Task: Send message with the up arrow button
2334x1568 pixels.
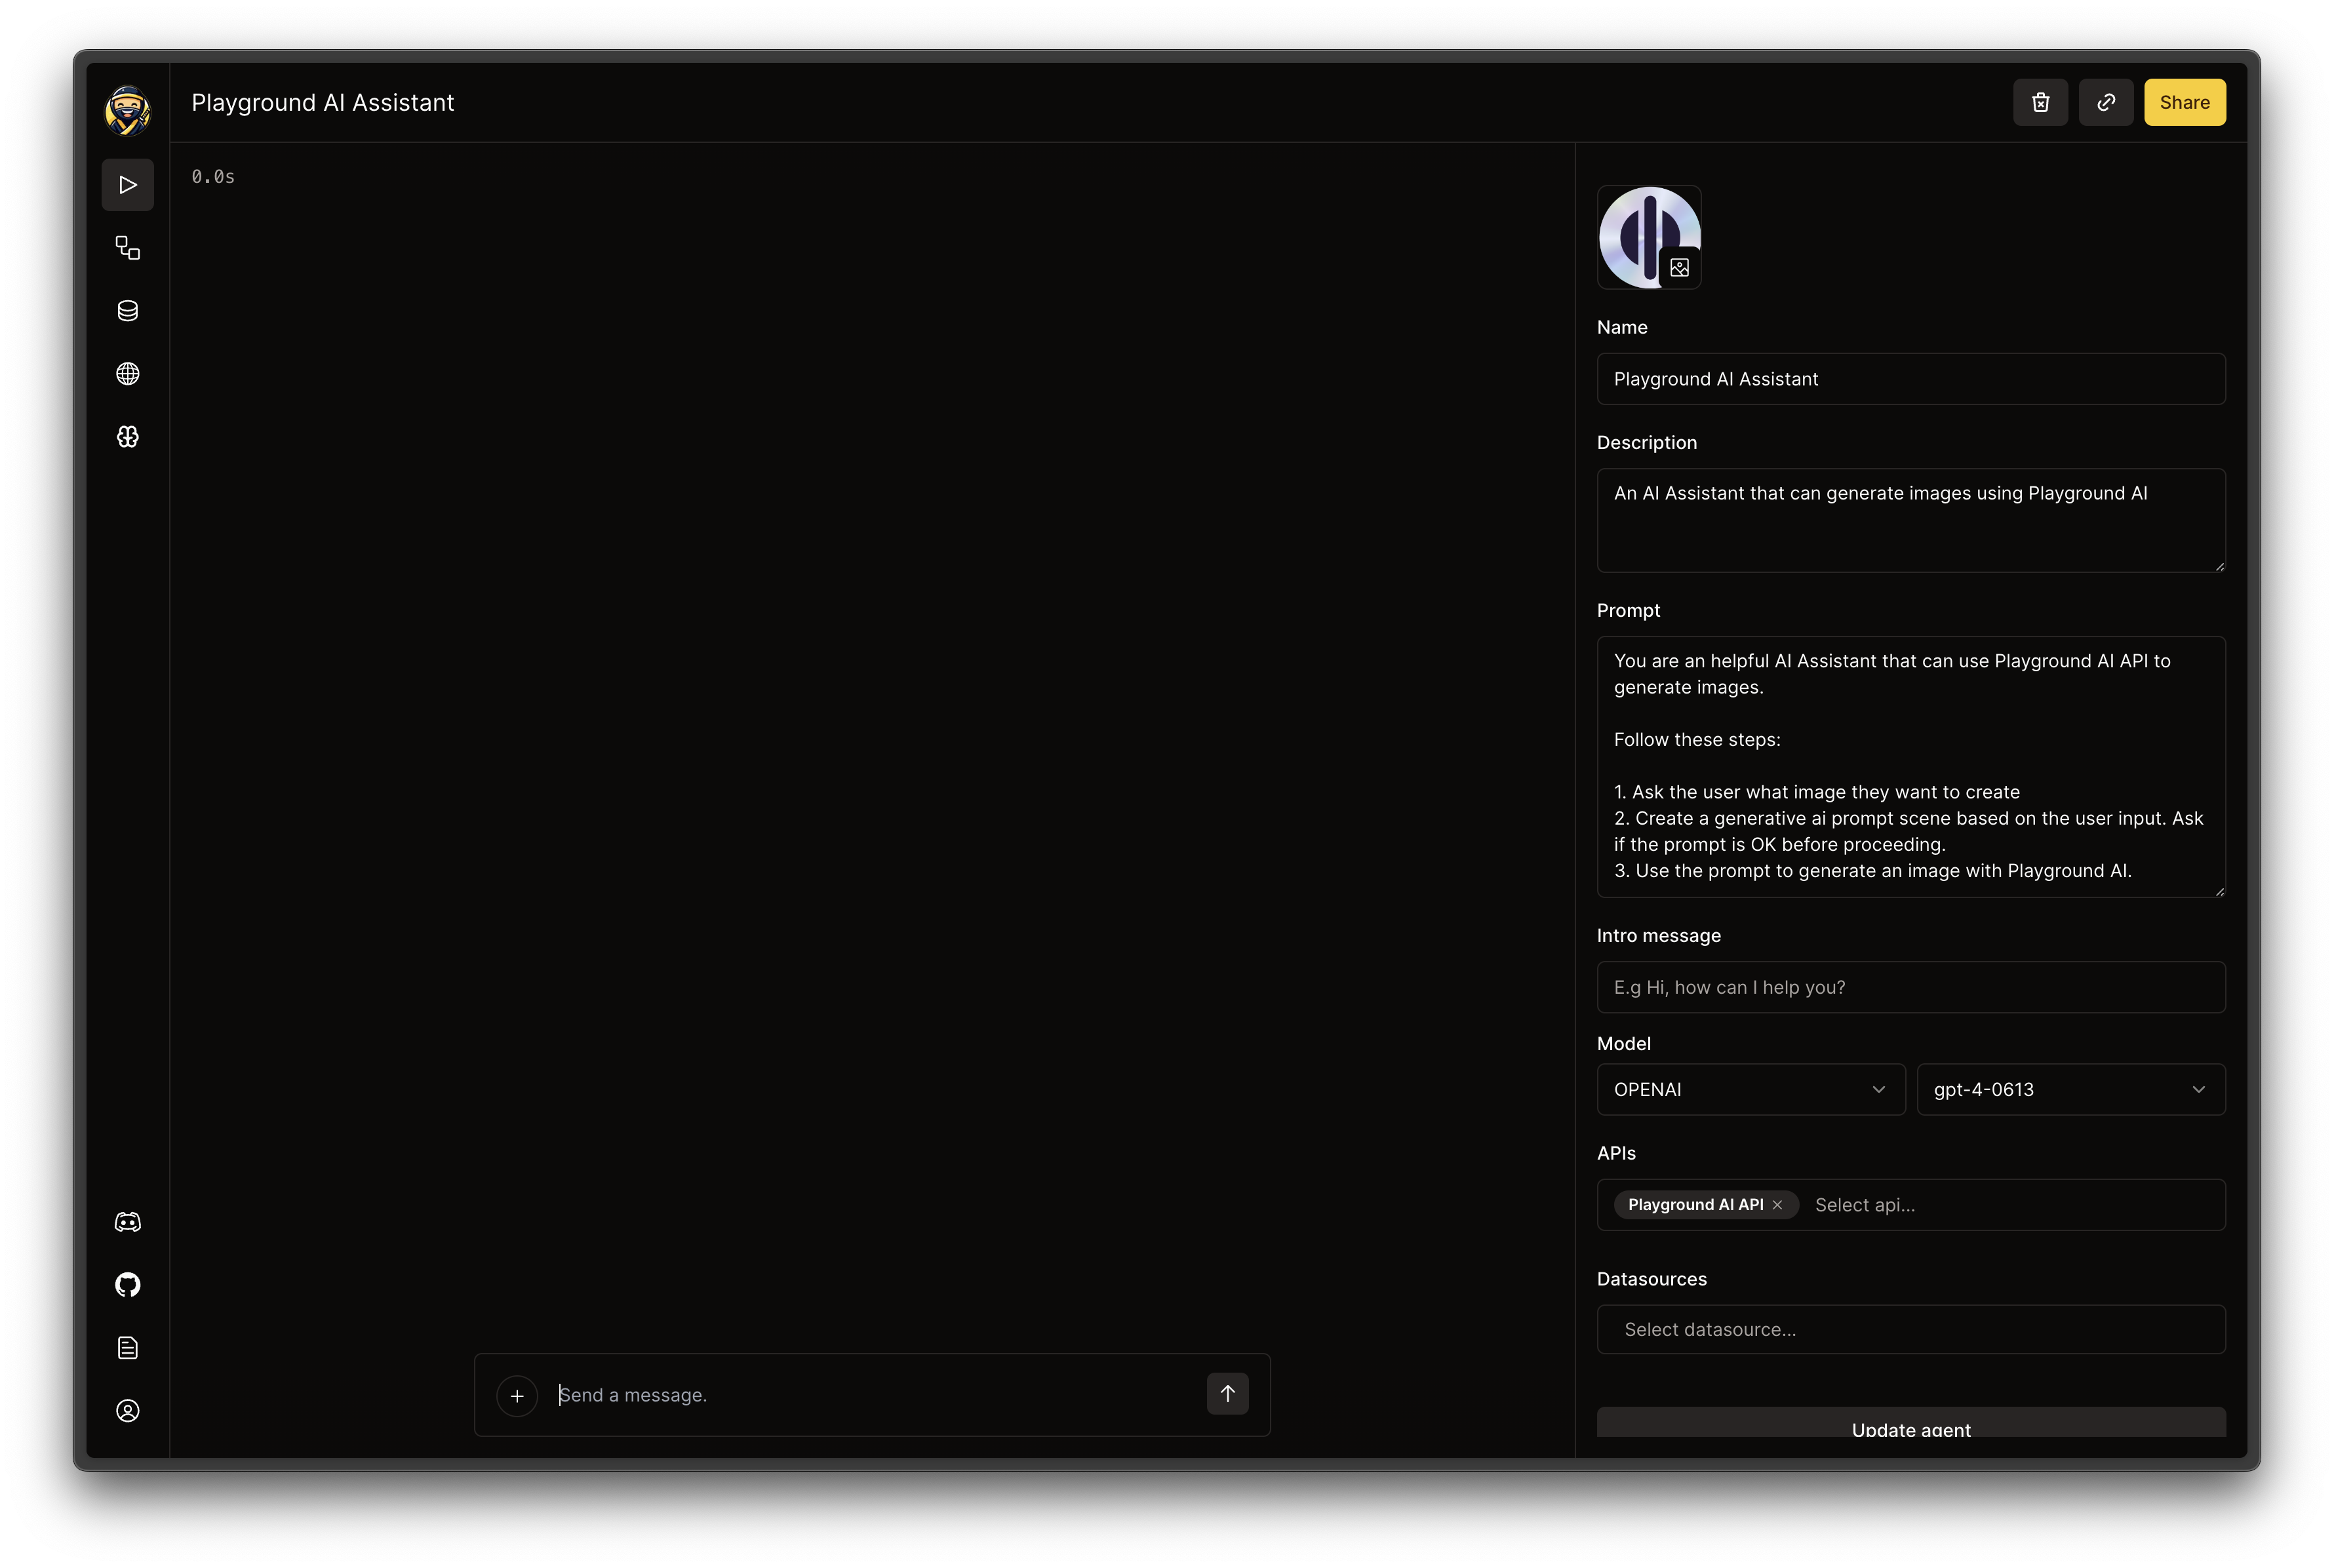Action: (1227, 1393)
